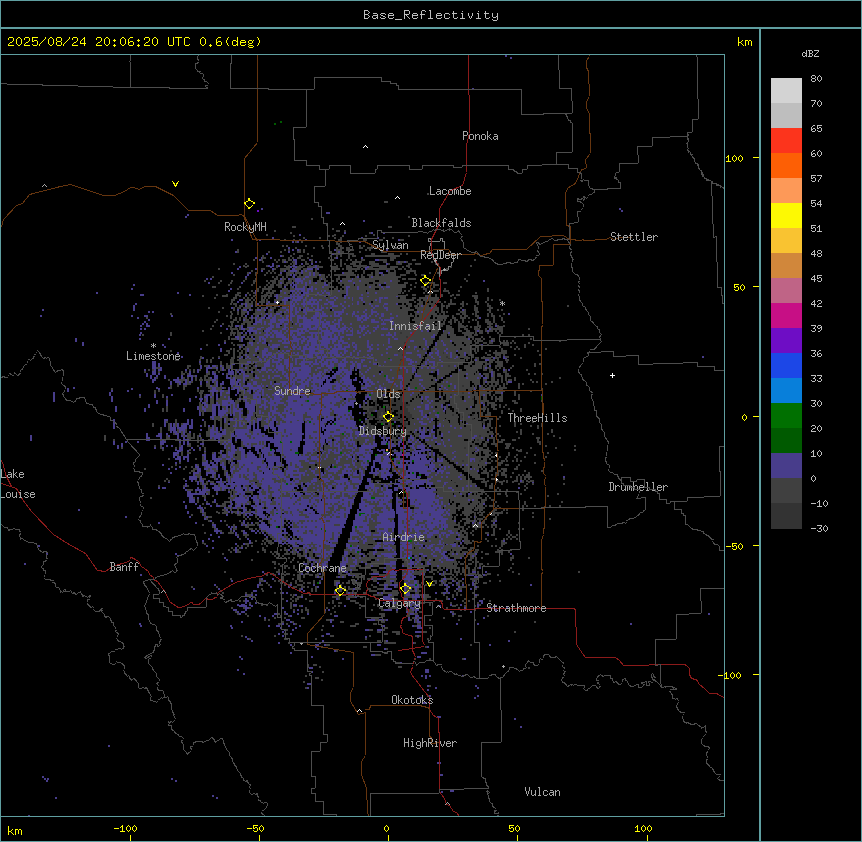Screen dimensions: 862x842
Task: Click the Stettler town label
Action: 634,237
